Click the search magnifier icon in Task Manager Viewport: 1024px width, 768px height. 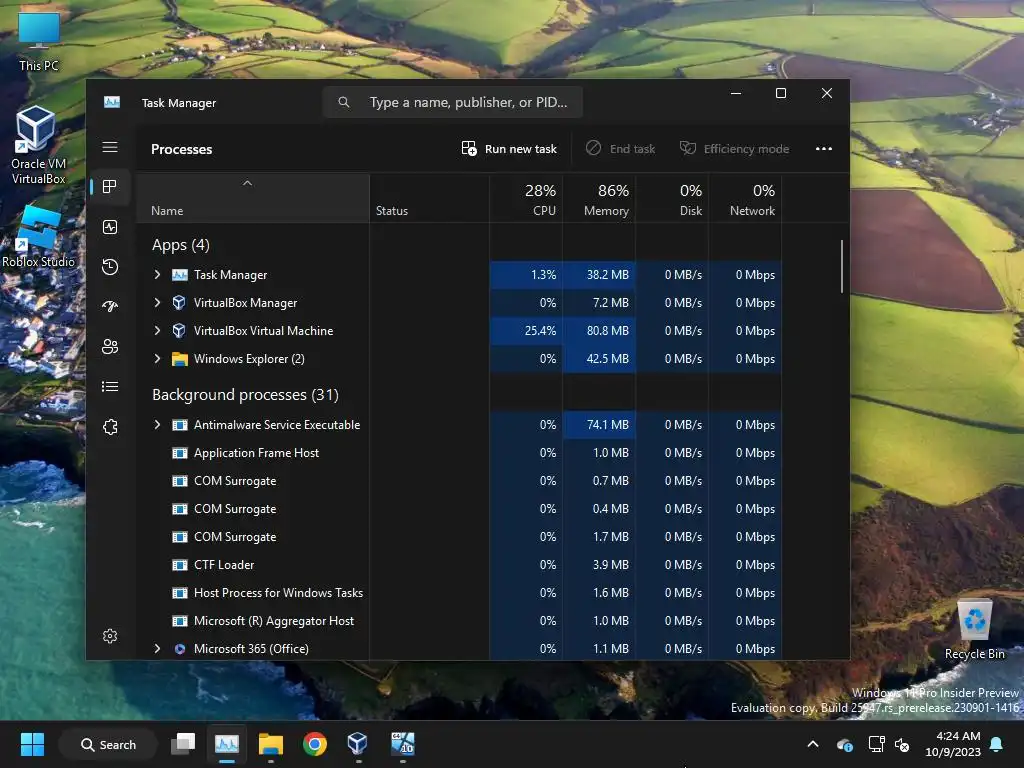344,103
